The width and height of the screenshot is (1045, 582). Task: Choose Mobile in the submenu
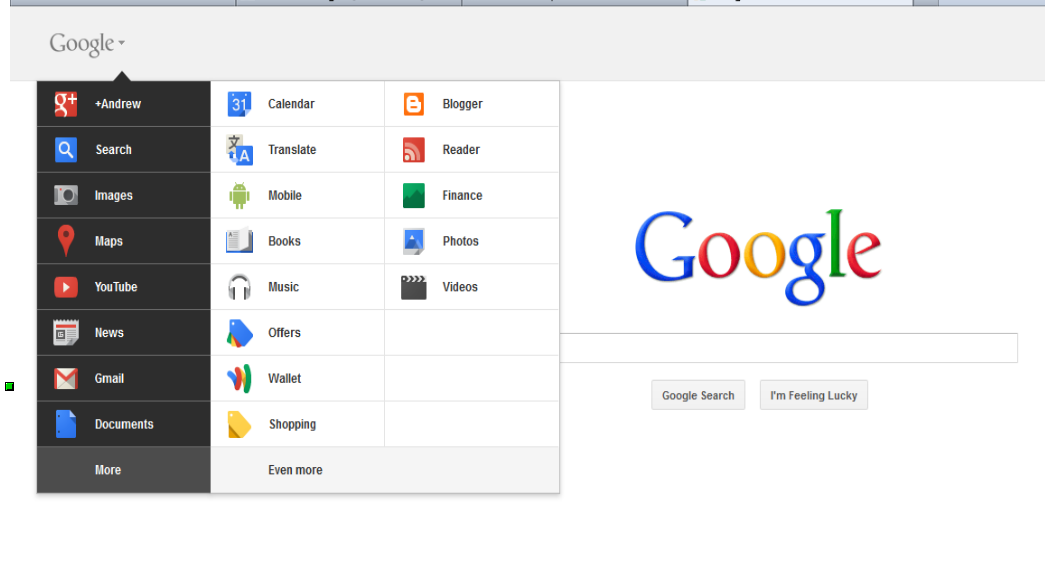(x=297, y=195)
